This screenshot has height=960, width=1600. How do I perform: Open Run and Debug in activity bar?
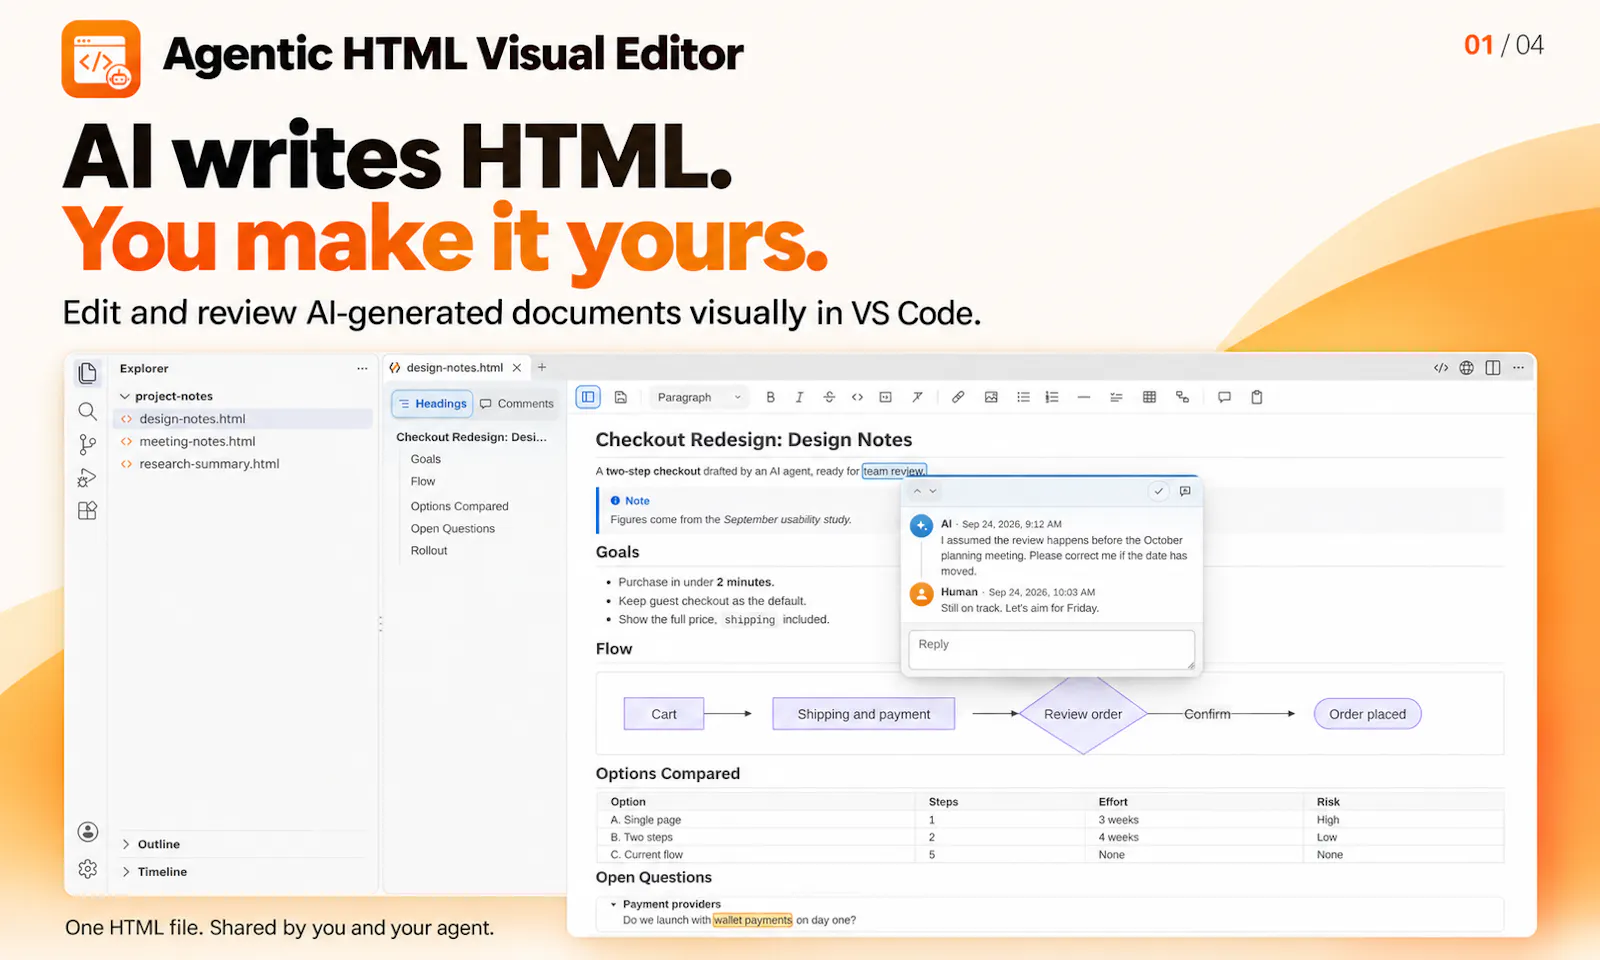[x=88, y=478]
